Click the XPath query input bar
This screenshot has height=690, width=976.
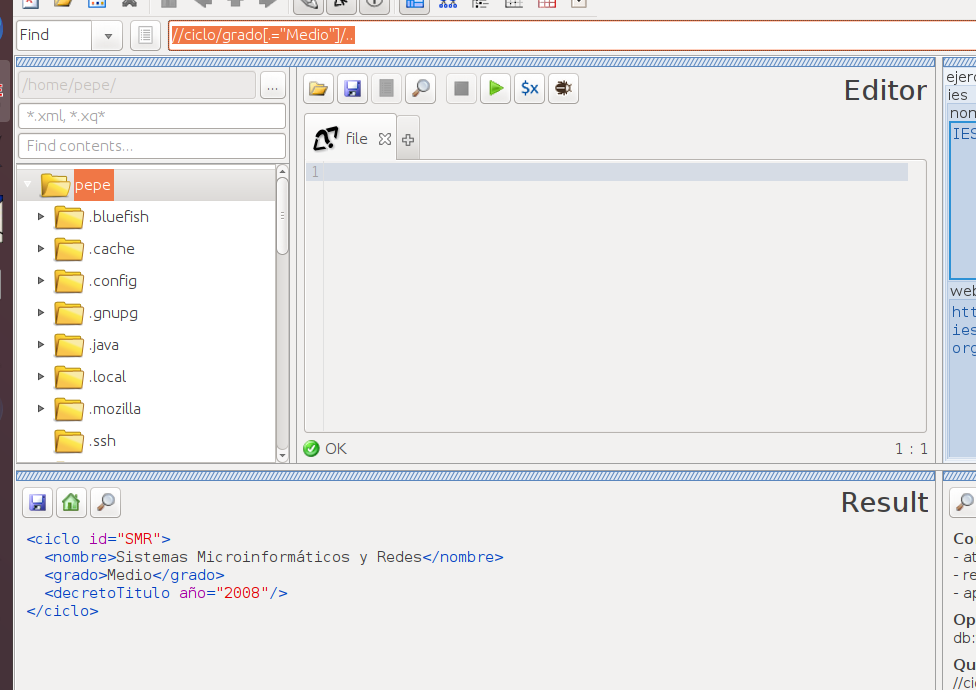(x=573, y=35)
